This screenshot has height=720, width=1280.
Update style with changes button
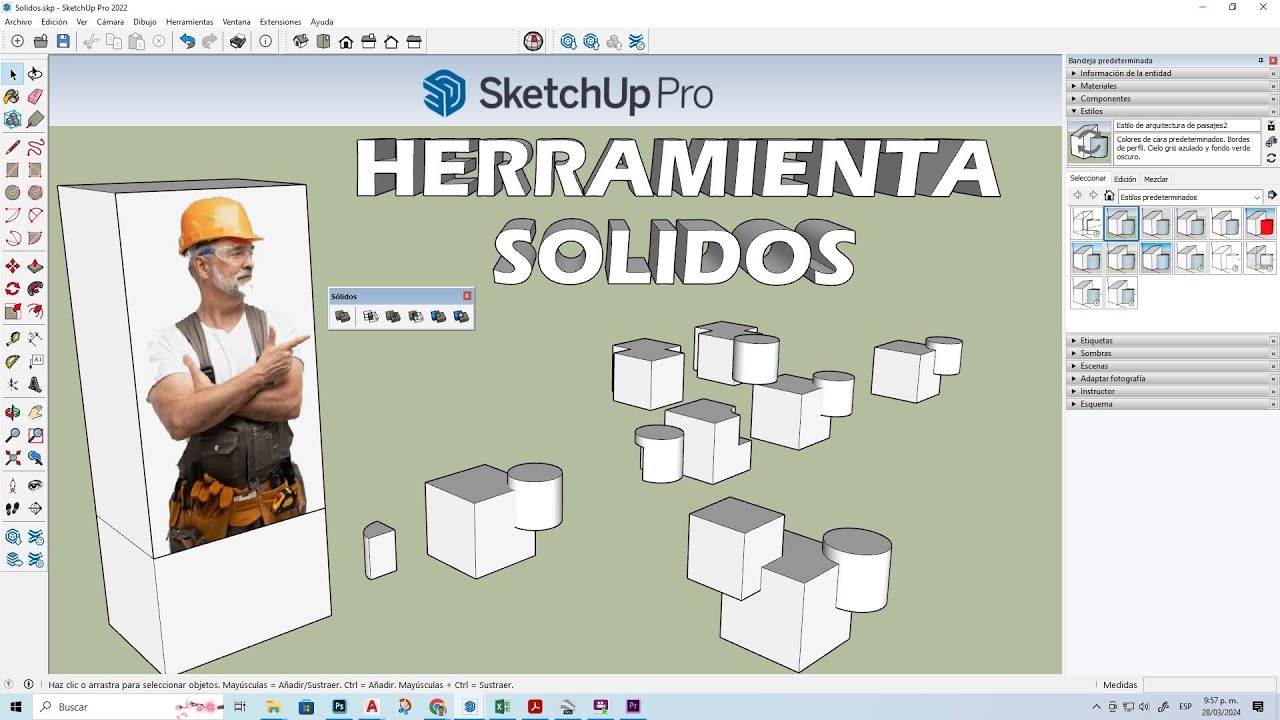(x=1271, y=158)
